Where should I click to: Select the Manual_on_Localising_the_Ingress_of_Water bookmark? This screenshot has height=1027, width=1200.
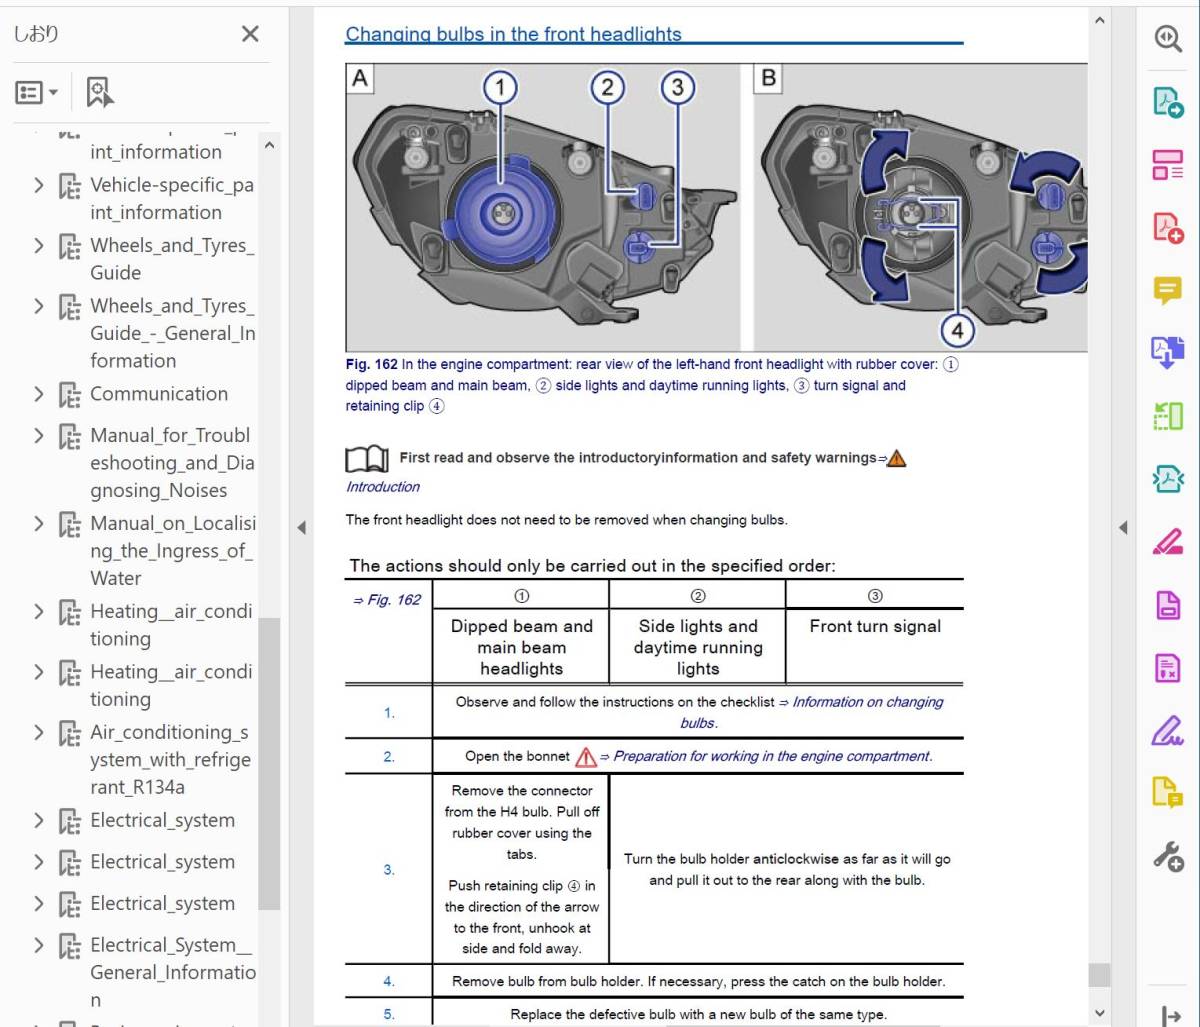click(x=173, y=551)
